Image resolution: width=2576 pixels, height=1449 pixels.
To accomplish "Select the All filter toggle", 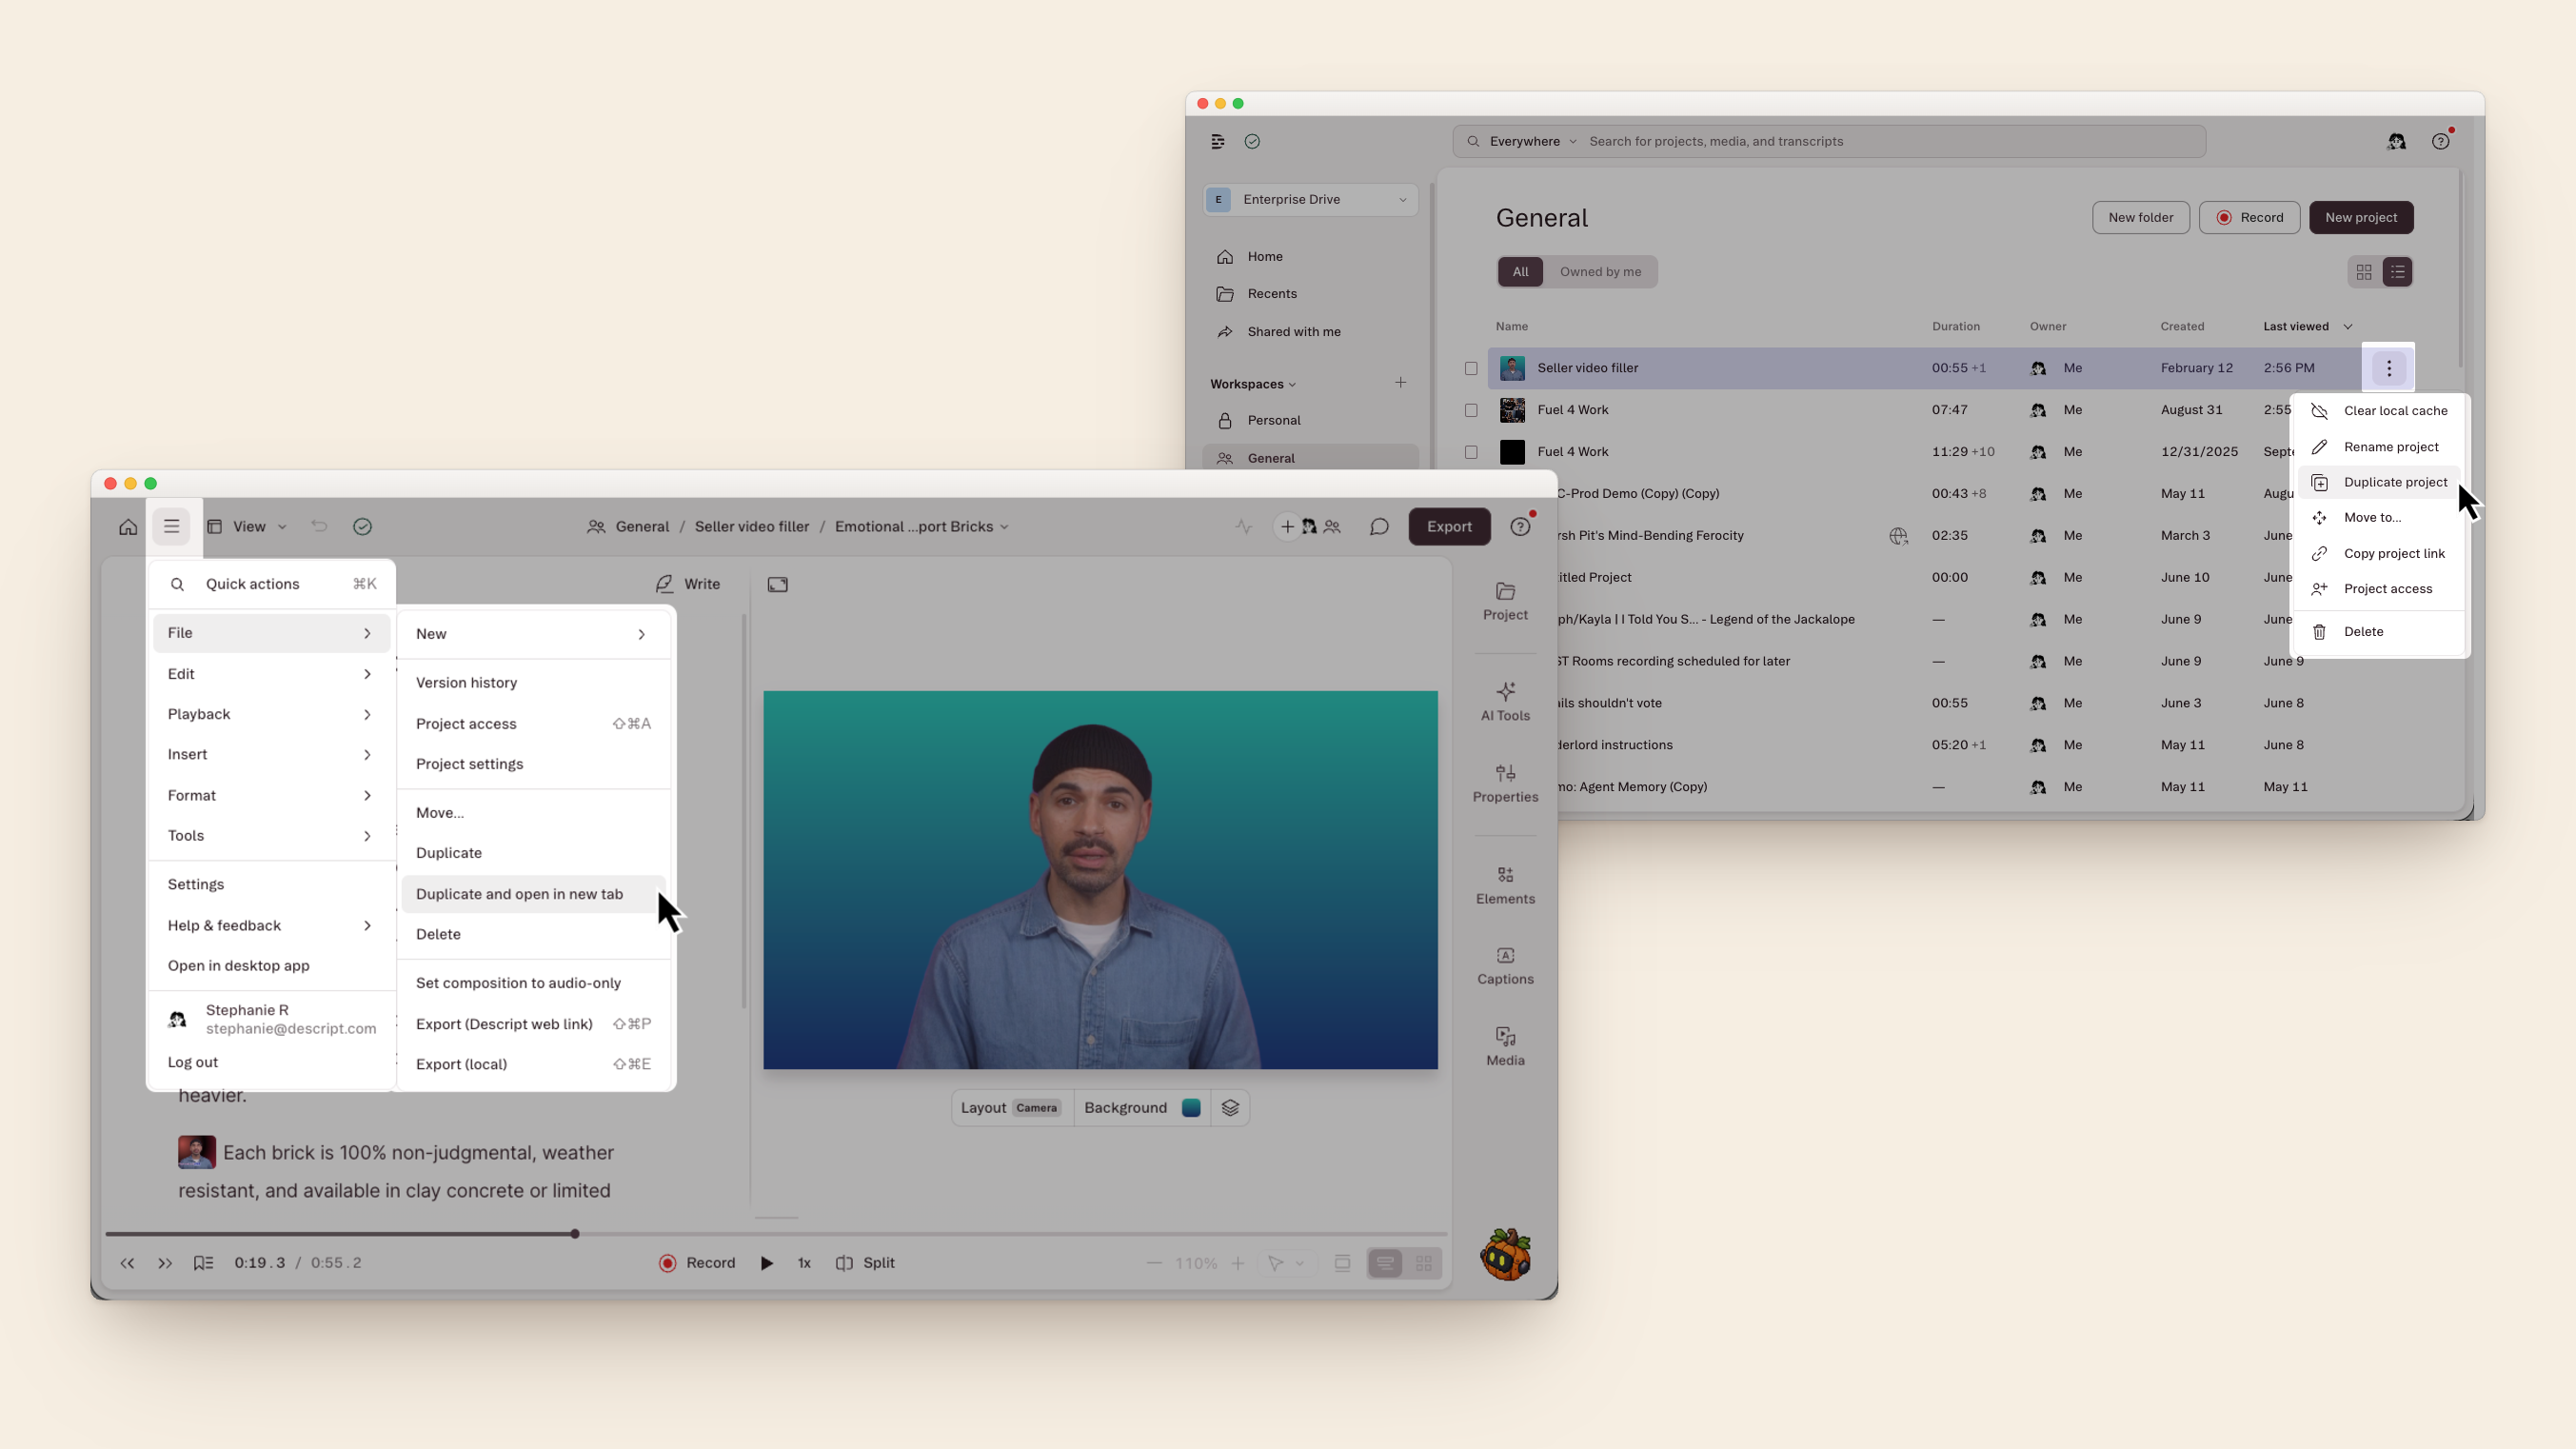I will coord(1520,272).
